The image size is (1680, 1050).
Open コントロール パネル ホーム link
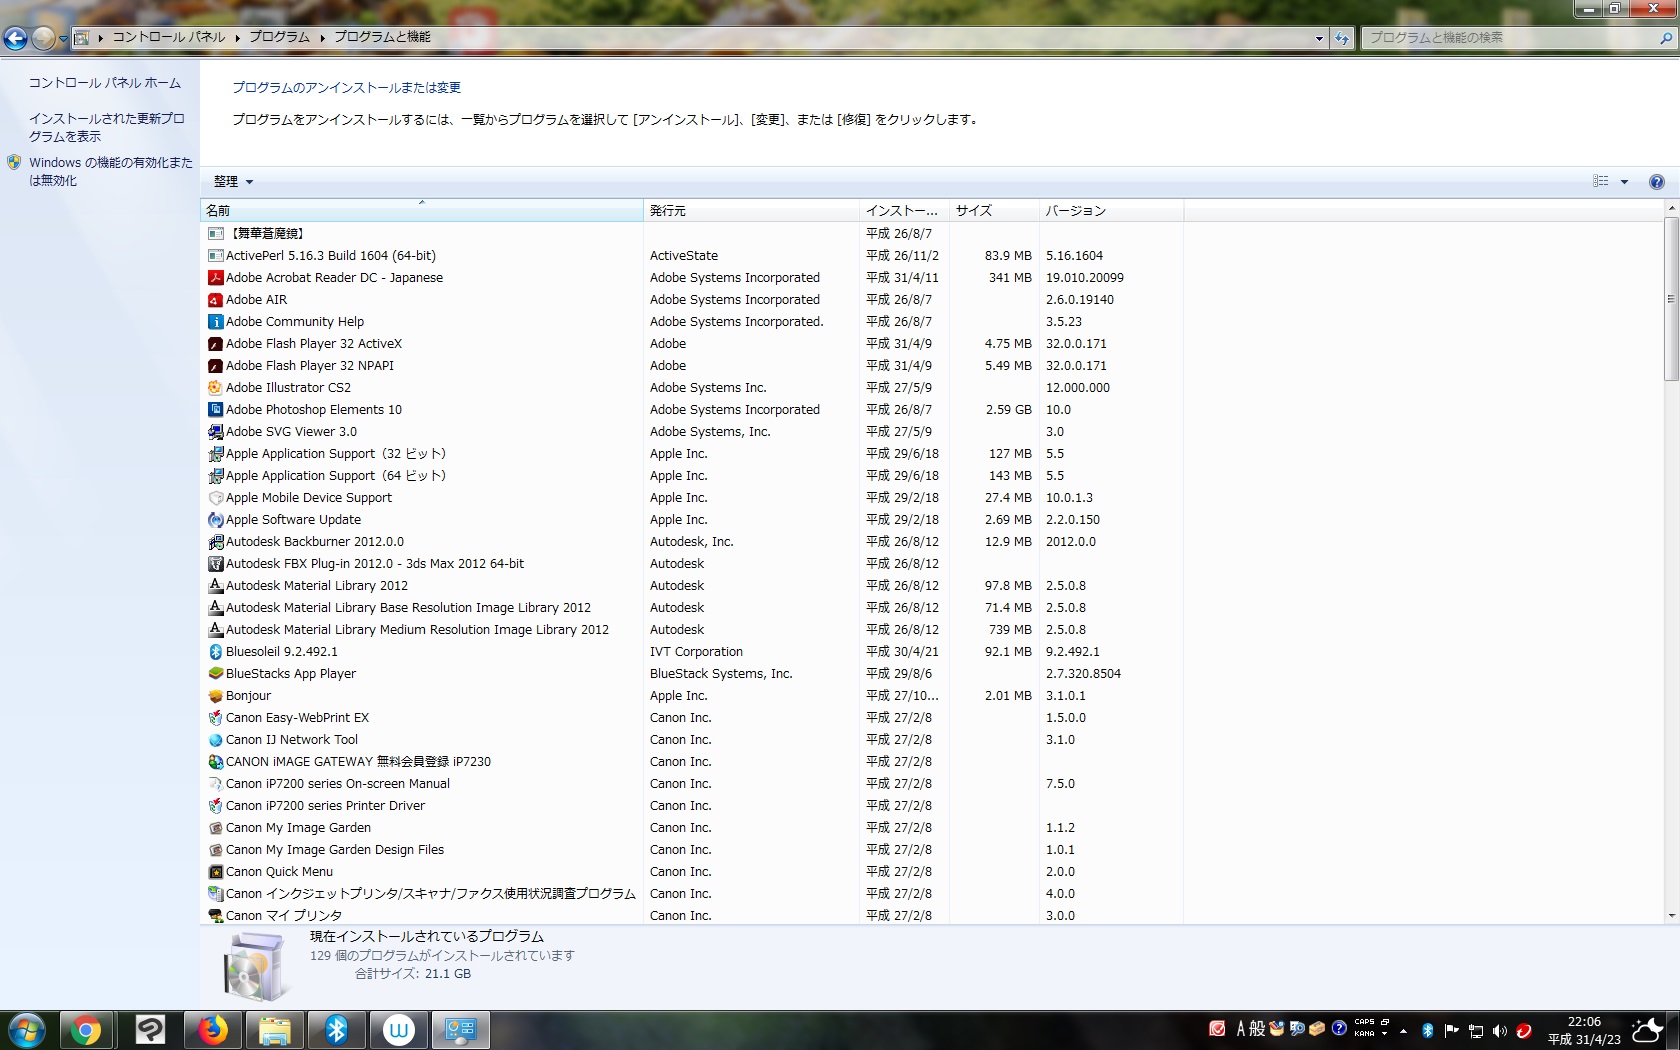[x=104, y=83]
